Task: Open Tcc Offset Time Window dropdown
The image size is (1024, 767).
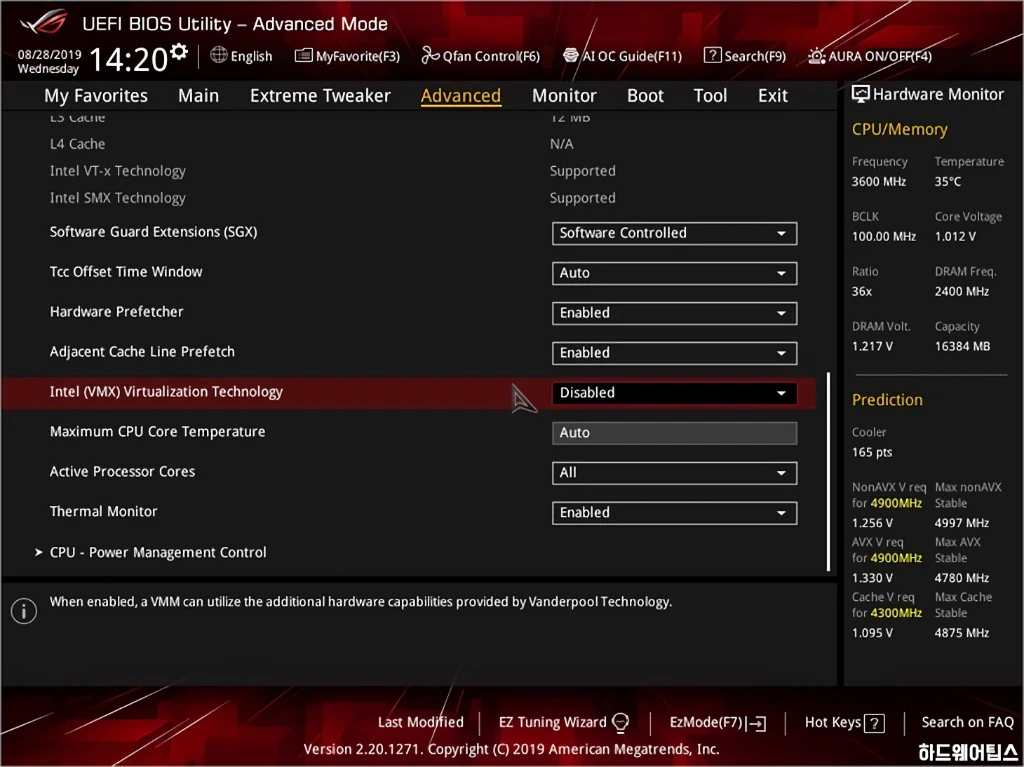Action: point(674,273)
